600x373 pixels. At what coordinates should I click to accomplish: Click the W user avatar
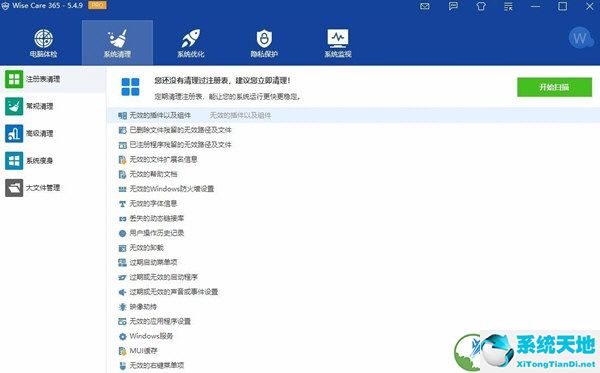tap(580, 38)
